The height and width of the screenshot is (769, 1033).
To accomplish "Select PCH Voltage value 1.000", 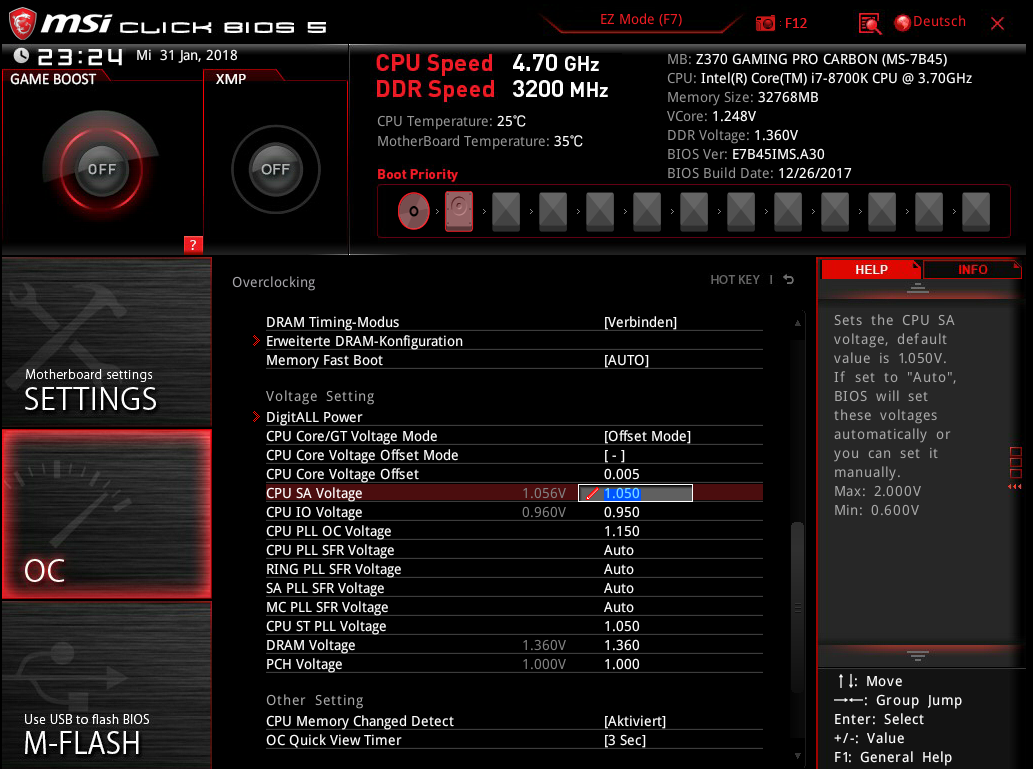I will click(621, 665).
